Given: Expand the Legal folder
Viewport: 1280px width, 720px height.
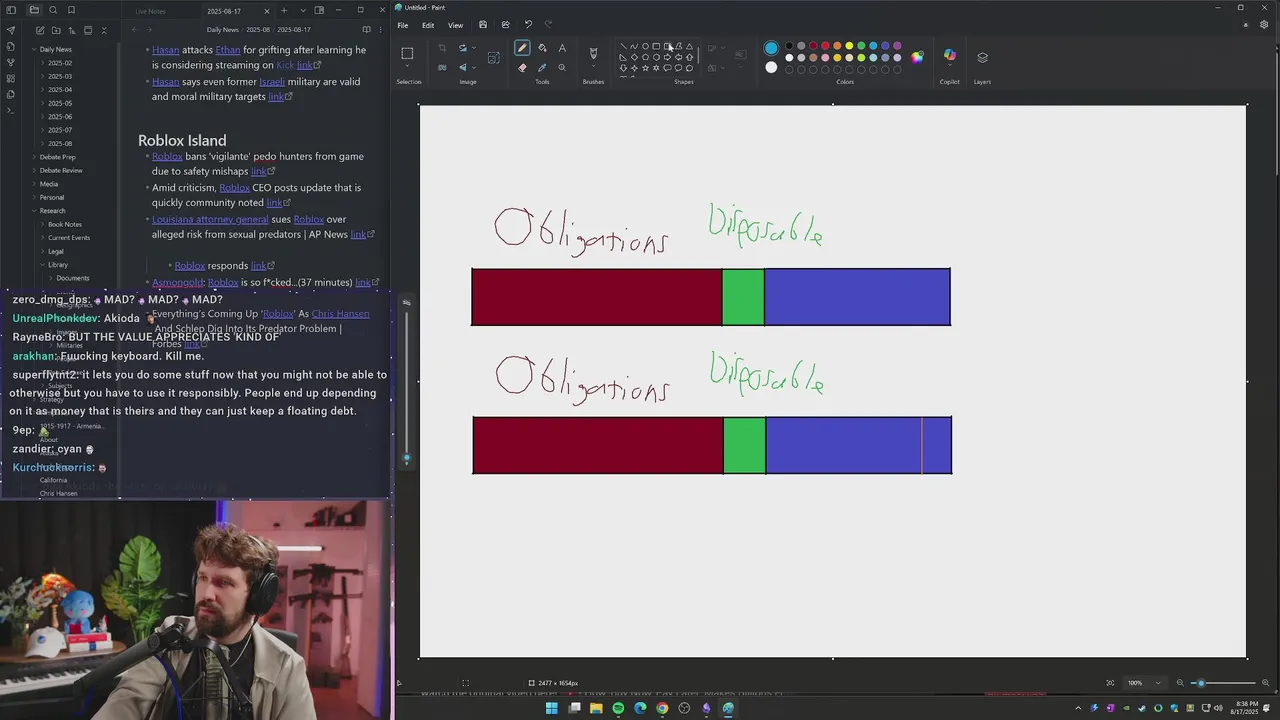Looking at the screenshot, I should tap(43, 251).
